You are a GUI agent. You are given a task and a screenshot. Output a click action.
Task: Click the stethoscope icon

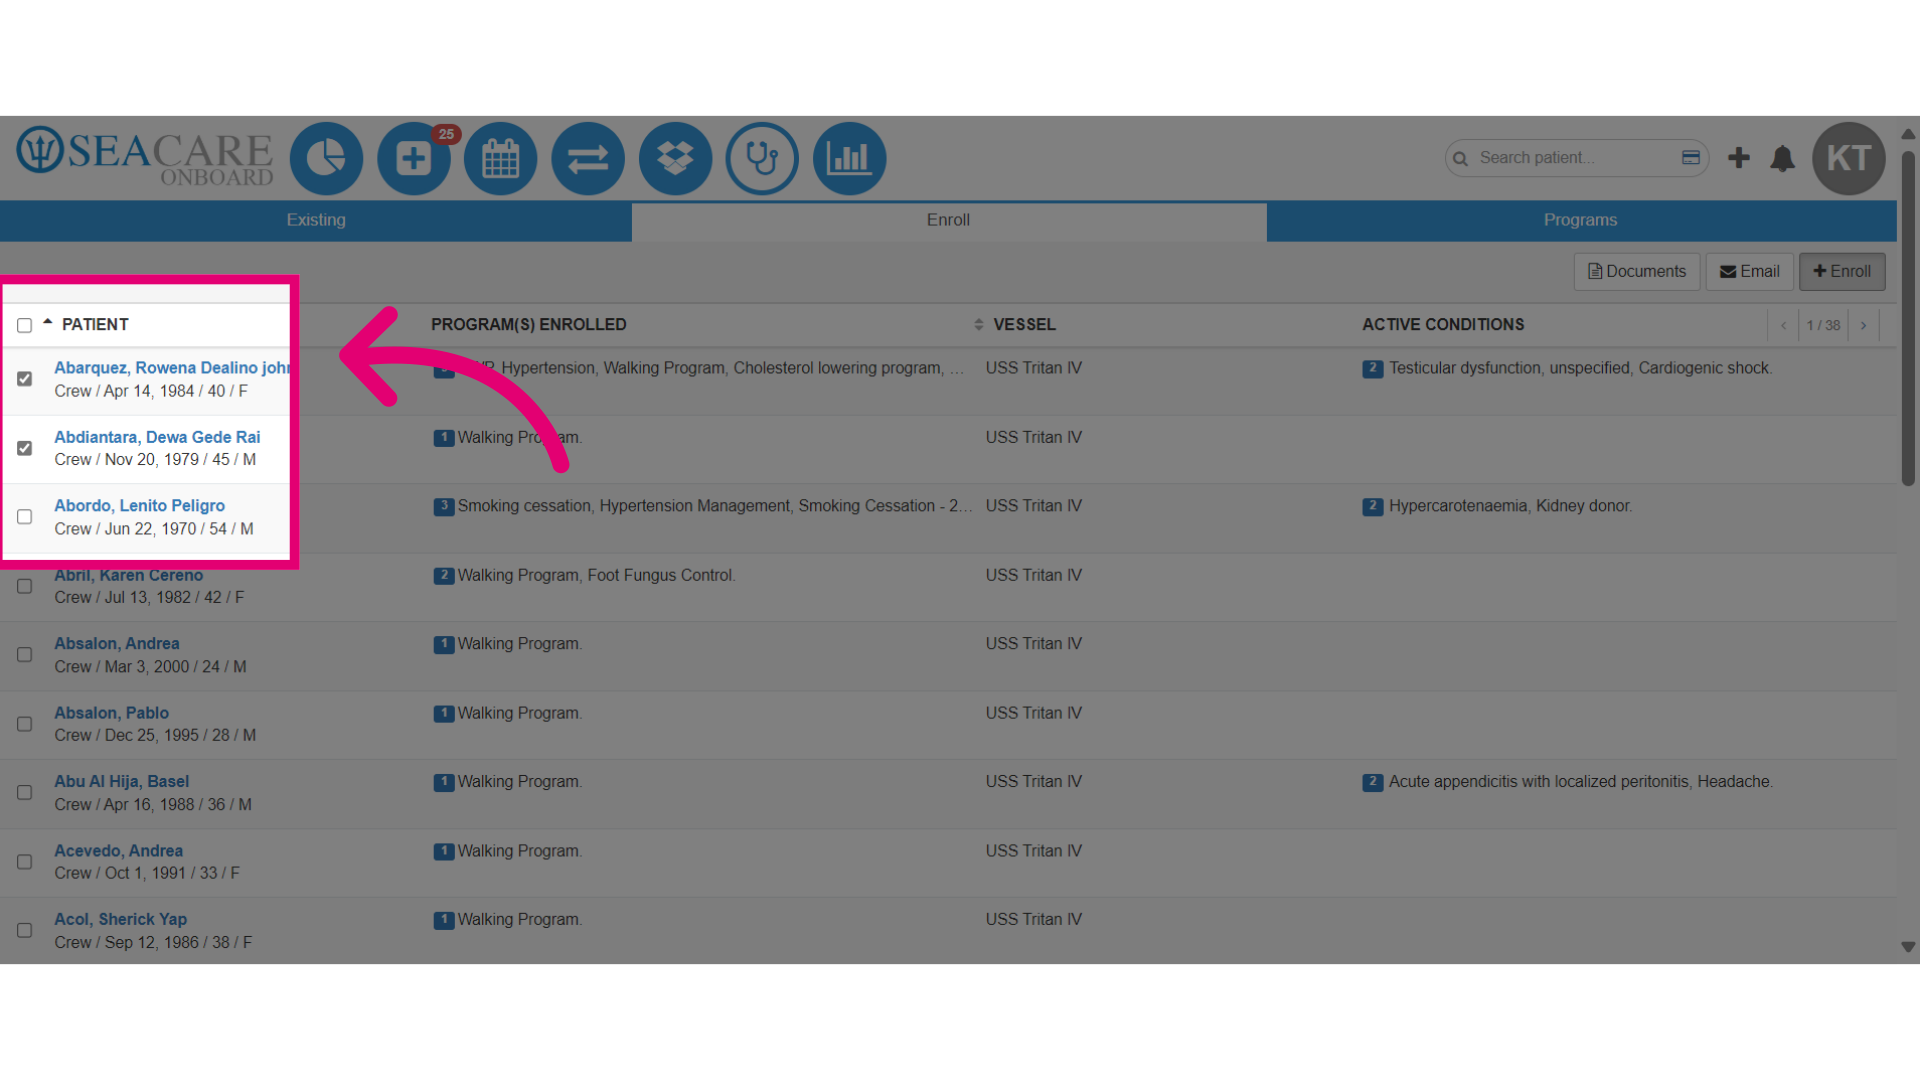762,158
